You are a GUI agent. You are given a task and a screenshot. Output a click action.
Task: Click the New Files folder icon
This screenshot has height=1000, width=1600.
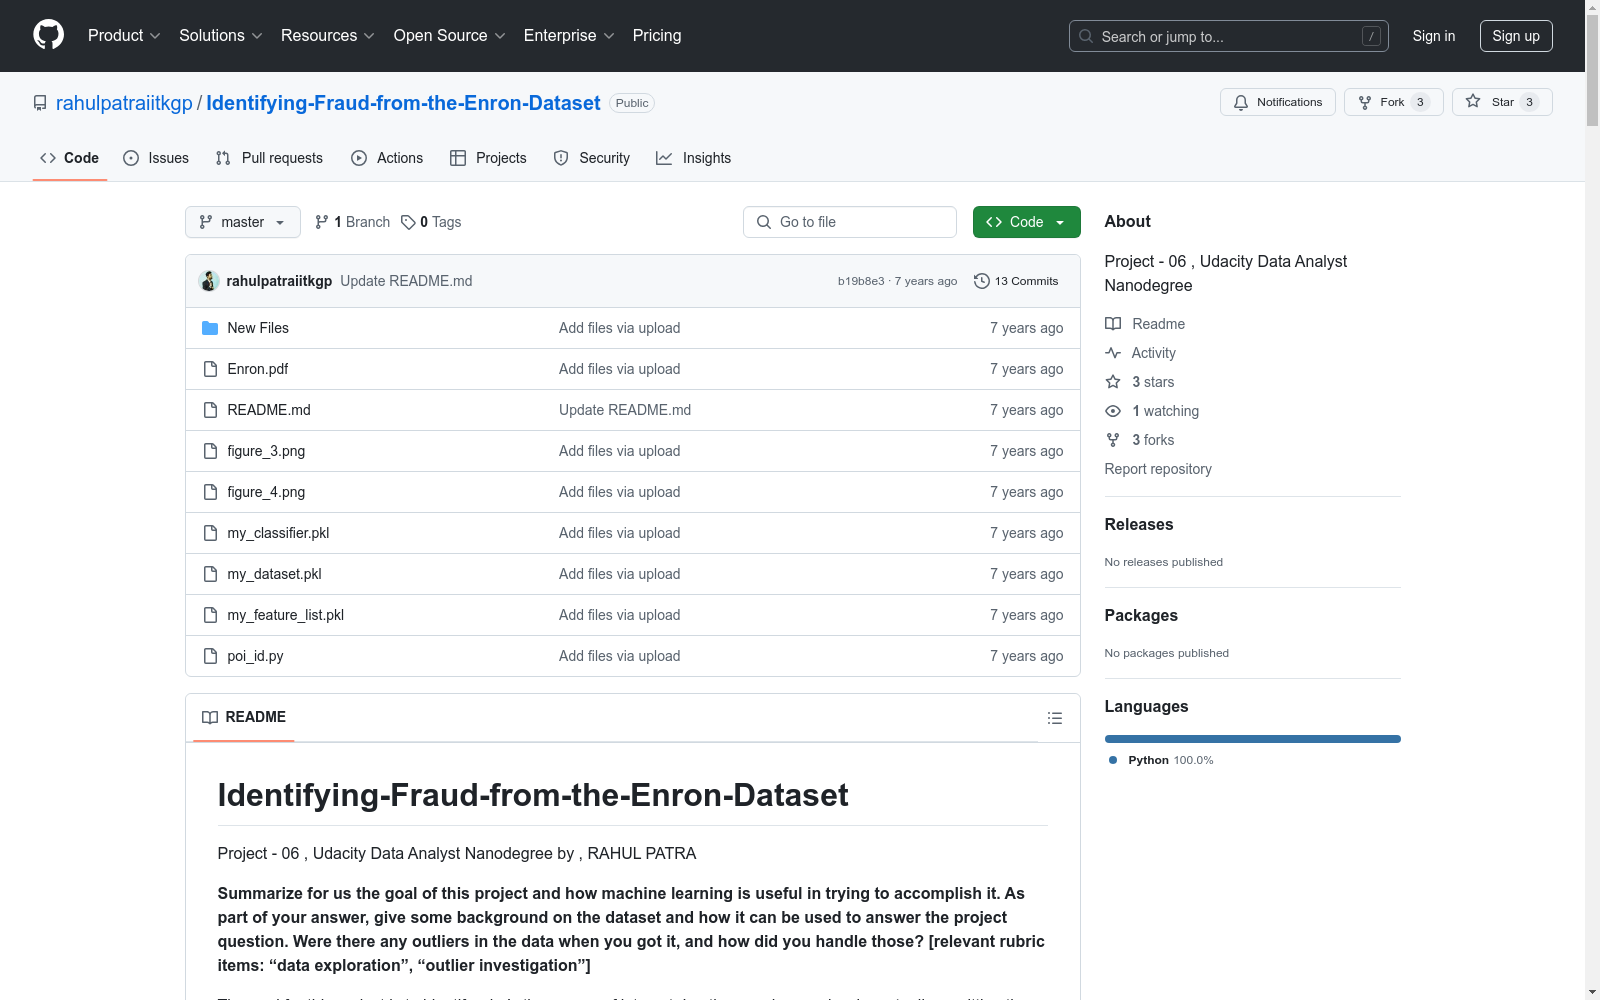point(210,328)
